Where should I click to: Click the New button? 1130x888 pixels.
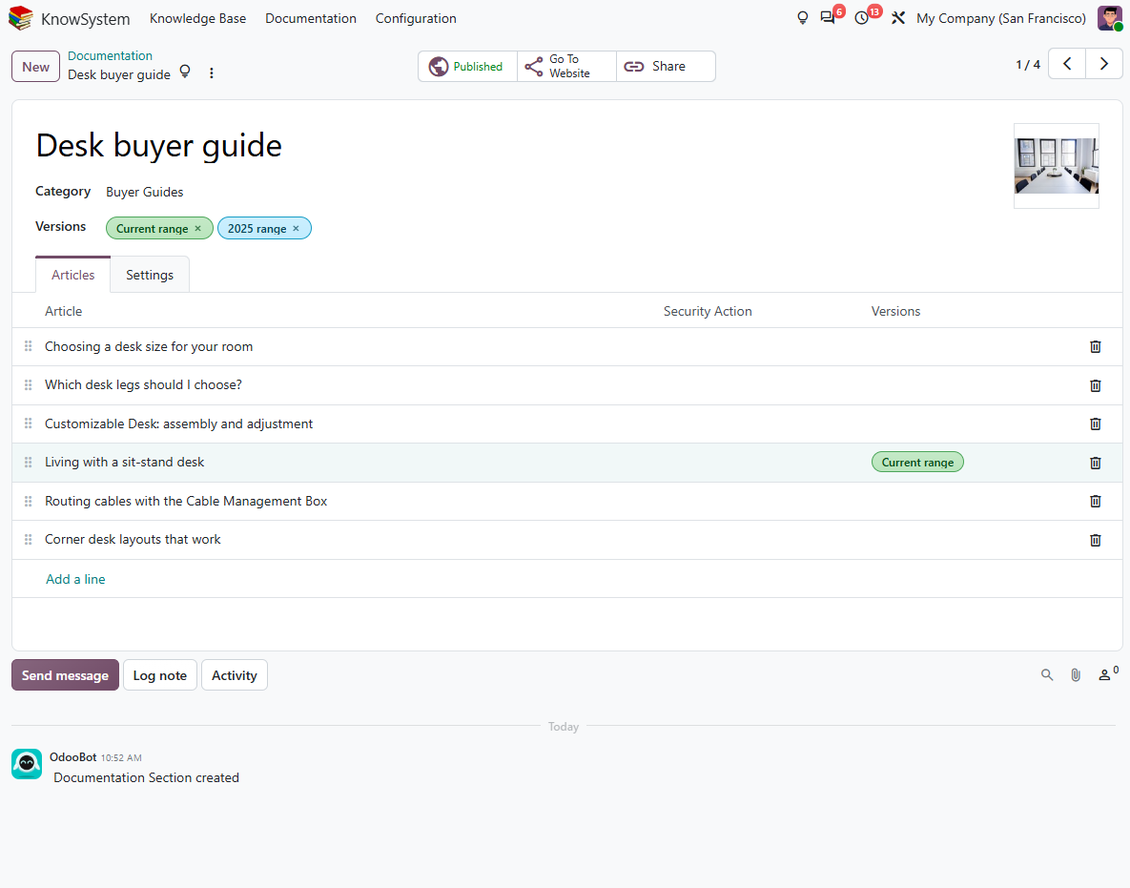point(35,67)
